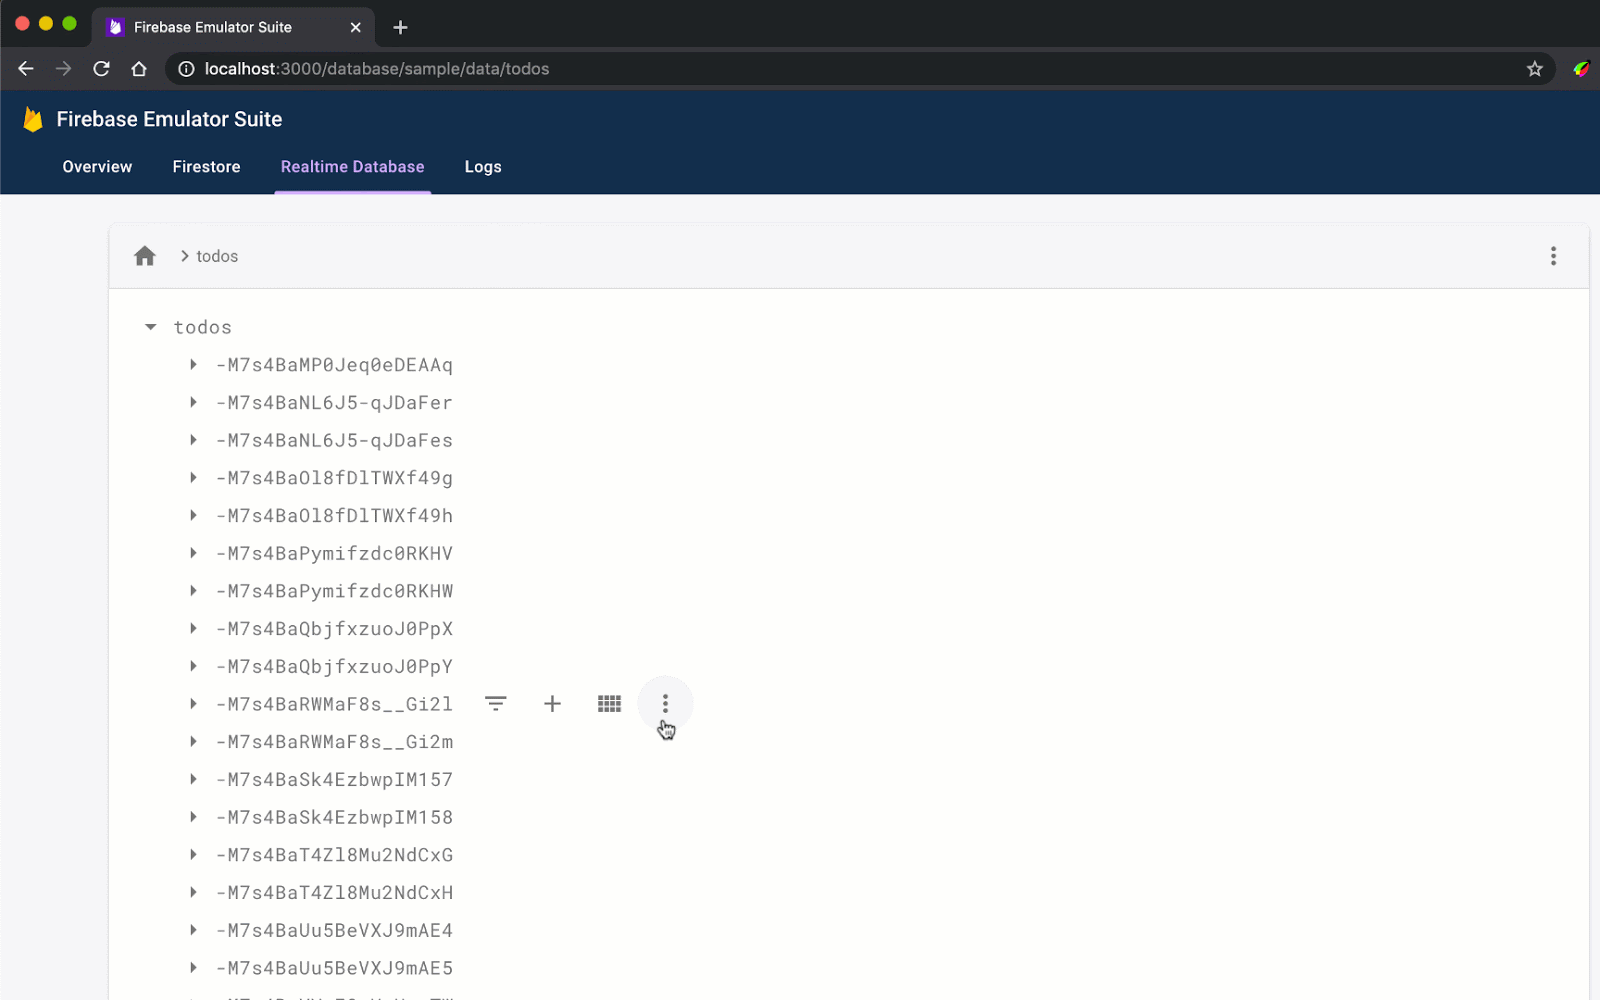Screen dimensions: 1600x1000
Task: Click the Firebase logo in the header
Action: click(33, 119)
